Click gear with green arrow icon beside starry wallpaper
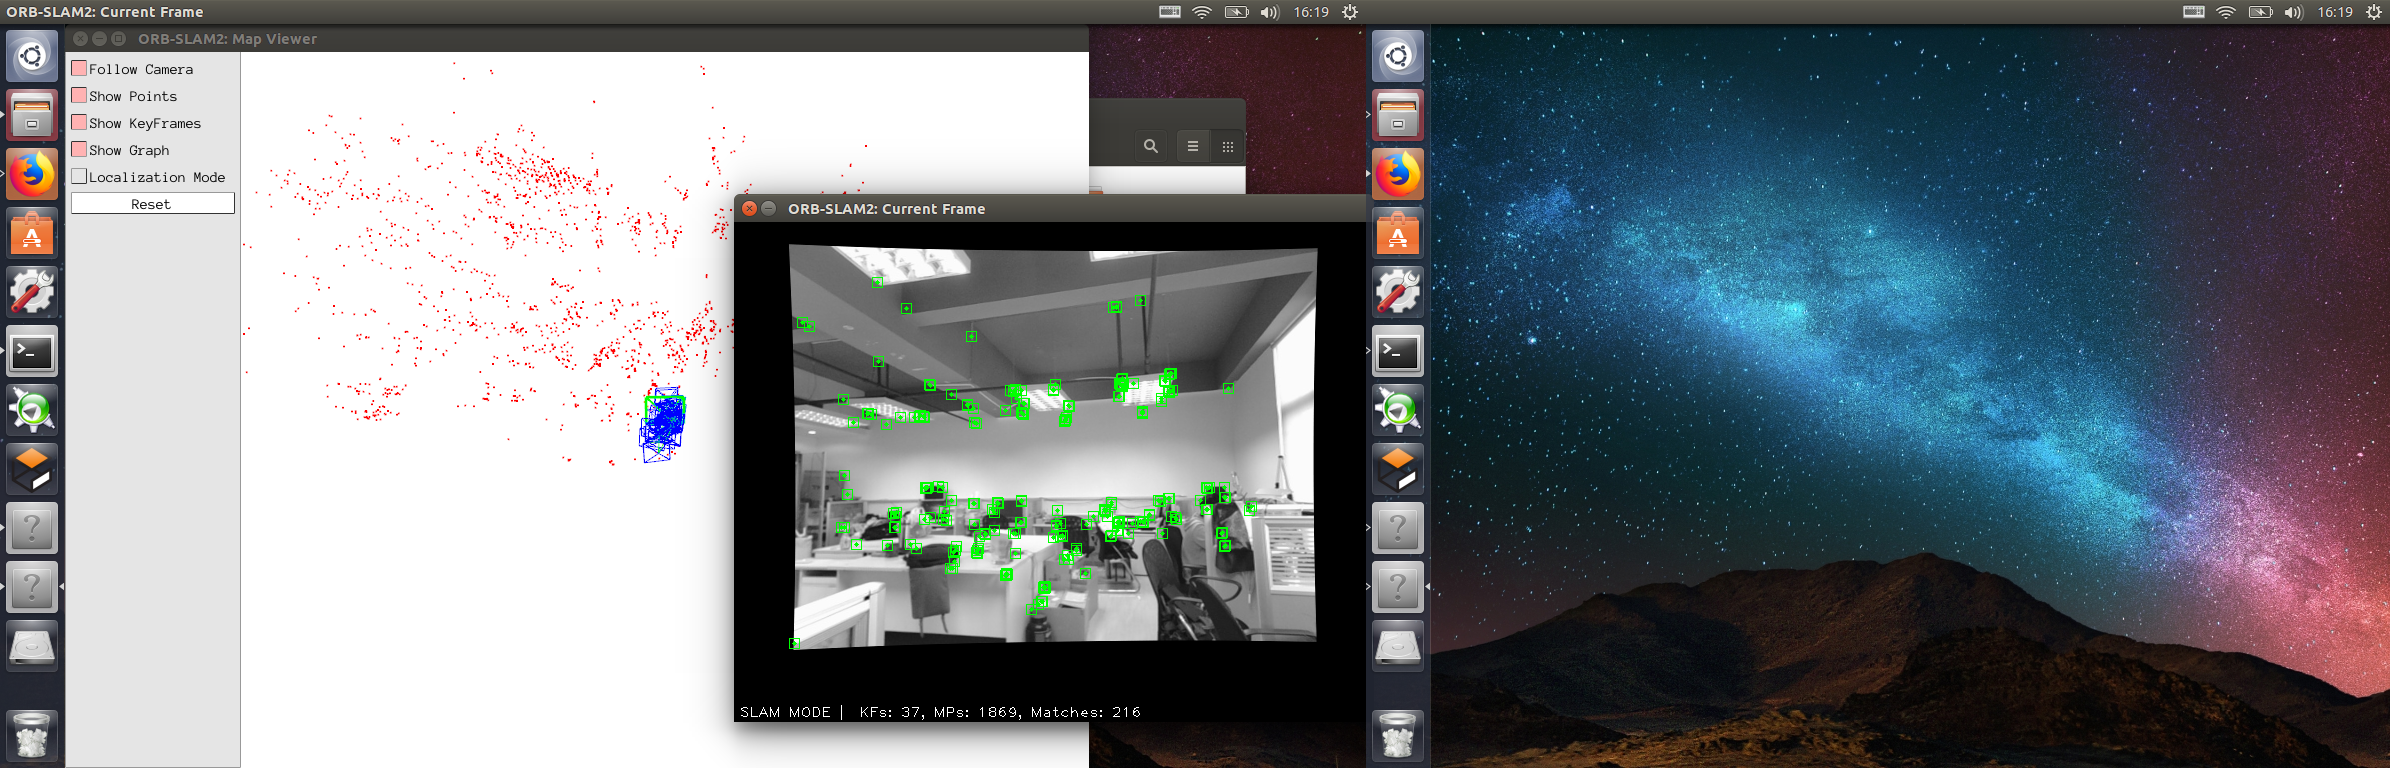This screenshot has height=768, width=2390. point(1397,410)
